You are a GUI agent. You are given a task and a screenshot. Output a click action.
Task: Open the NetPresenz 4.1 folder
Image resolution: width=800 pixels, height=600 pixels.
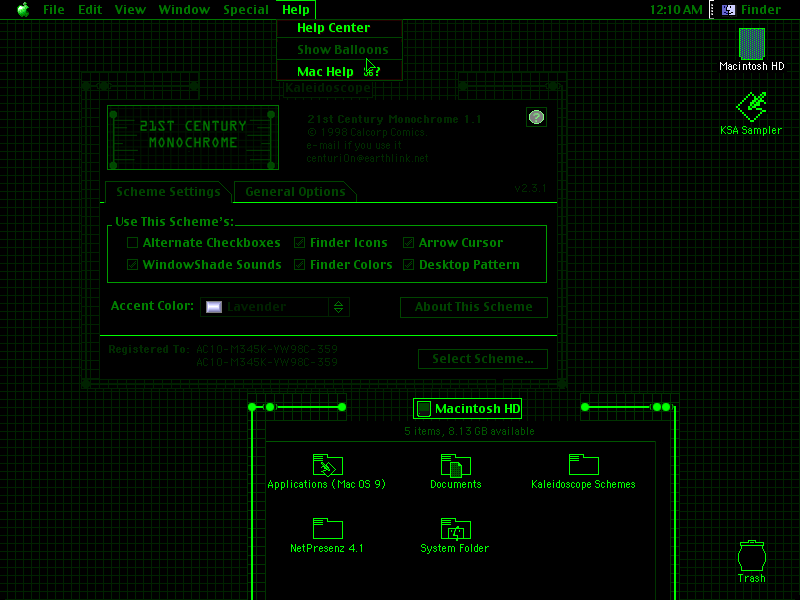coord(327,529)
